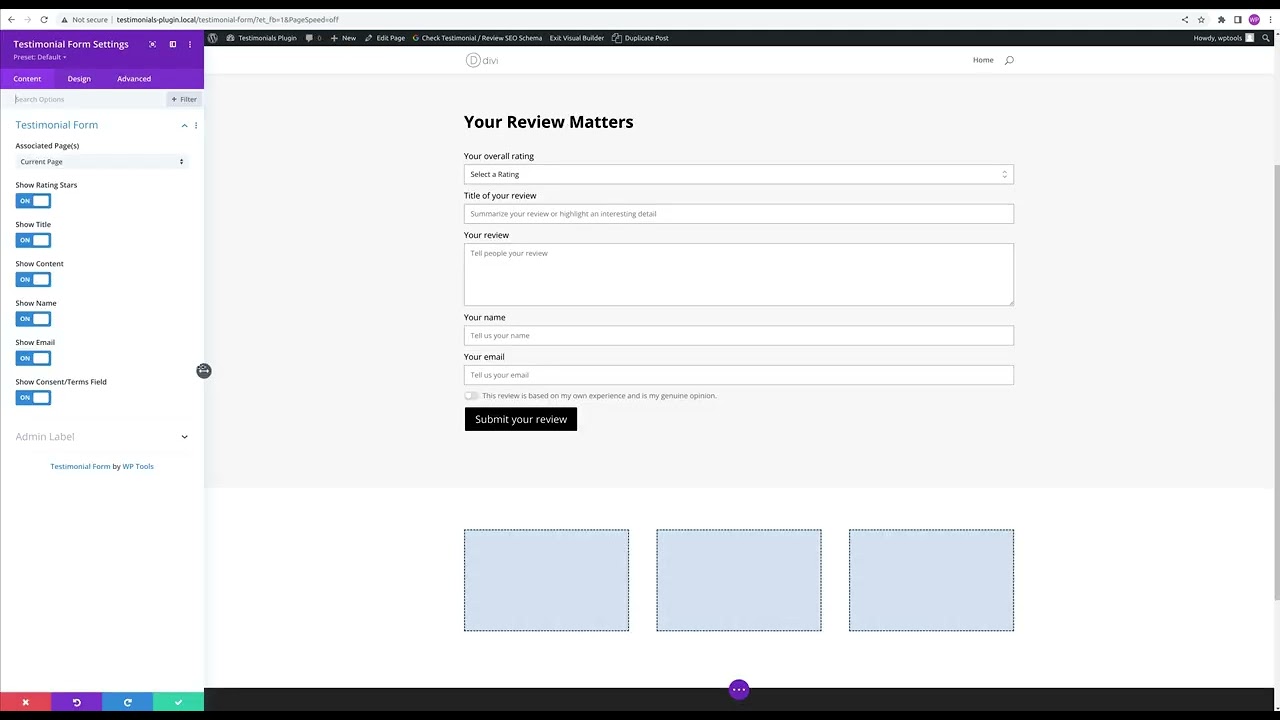Viewport: 1280px width, 720px height.
Task: Click Edit Page in admin bar
Action: (385, 38)
